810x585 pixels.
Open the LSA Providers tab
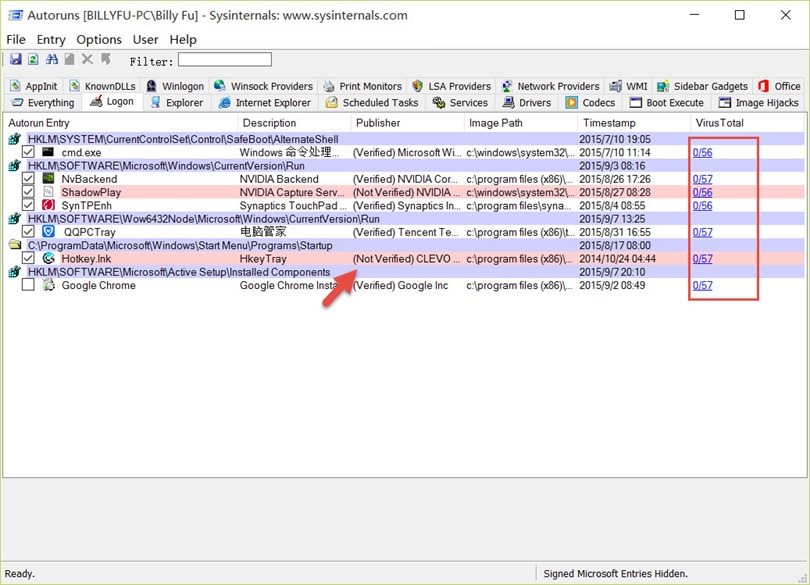coord(452,86)
